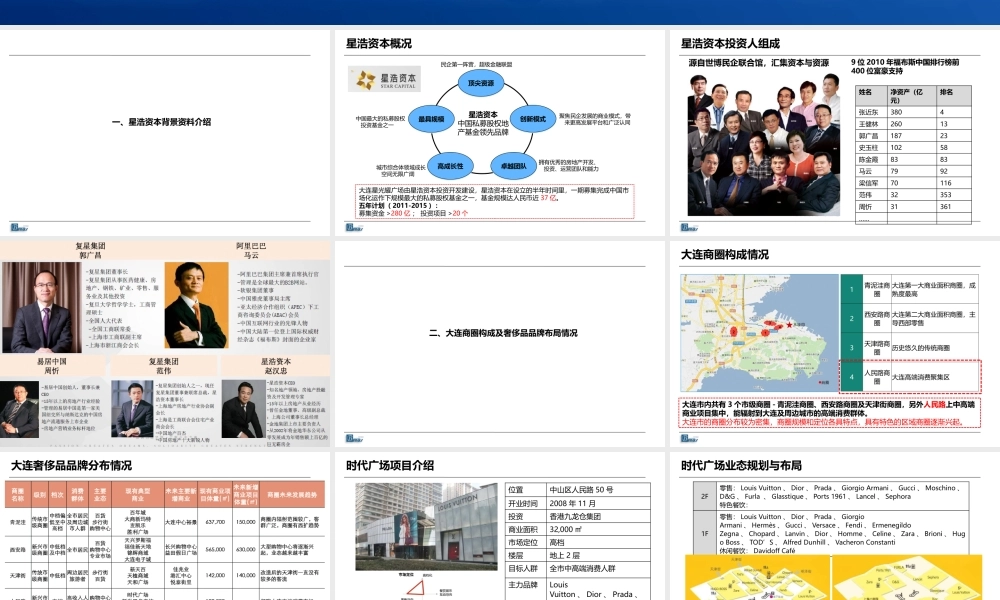Click the 易居中国 周忻 caption
The width and height of the screenshot is (1000, 600).
[52, 366]
